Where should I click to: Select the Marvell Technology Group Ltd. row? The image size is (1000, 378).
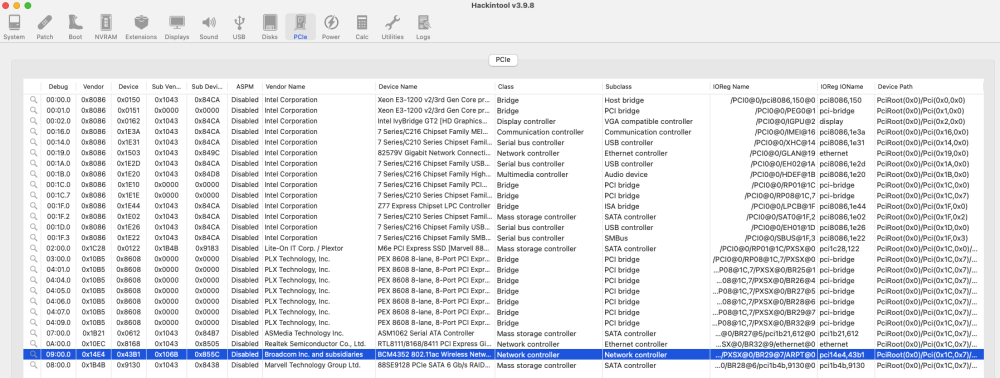coord(503,365)
